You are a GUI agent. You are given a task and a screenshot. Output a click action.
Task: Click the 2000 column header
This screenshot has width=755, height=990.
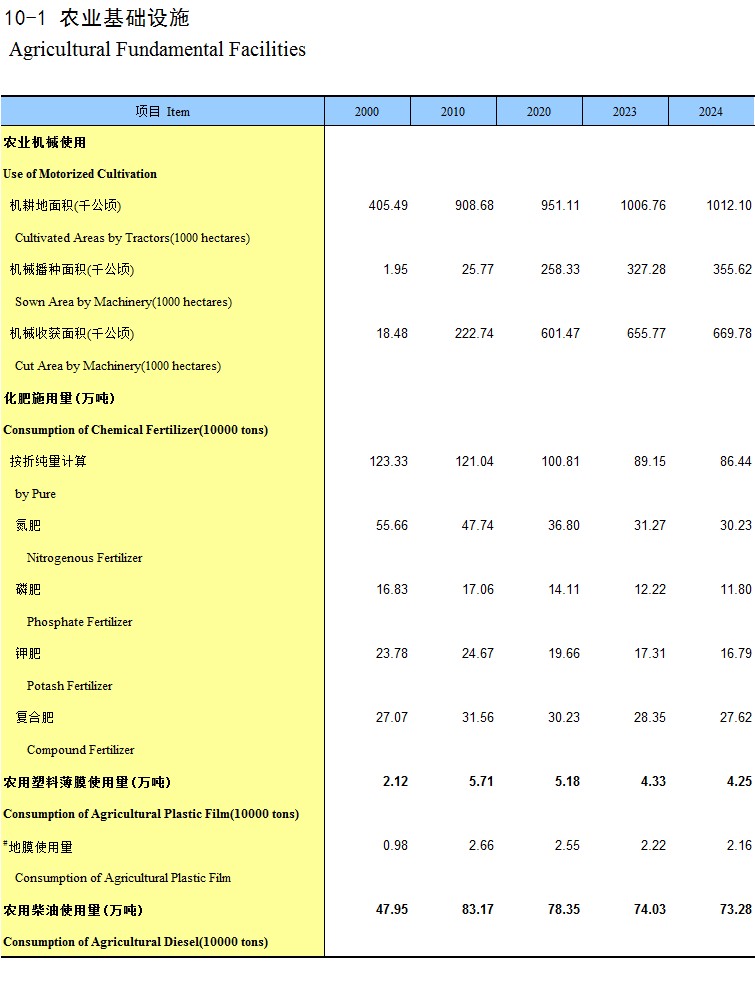[367, 112]
